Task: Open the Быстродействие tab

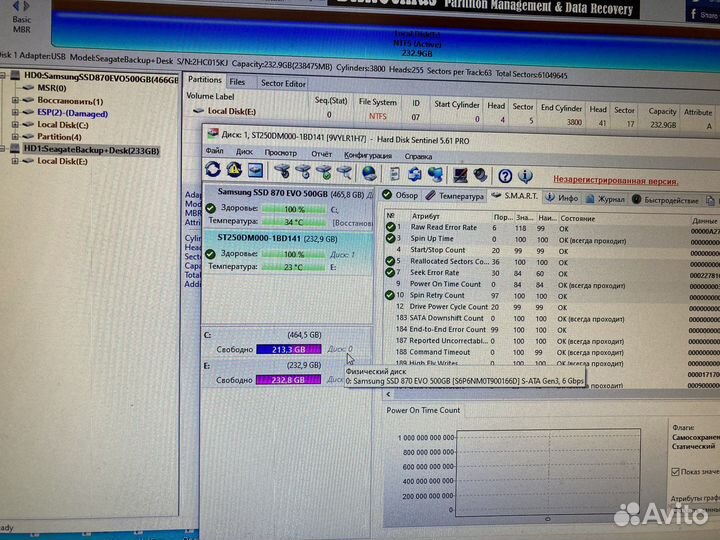Action: 665,200
